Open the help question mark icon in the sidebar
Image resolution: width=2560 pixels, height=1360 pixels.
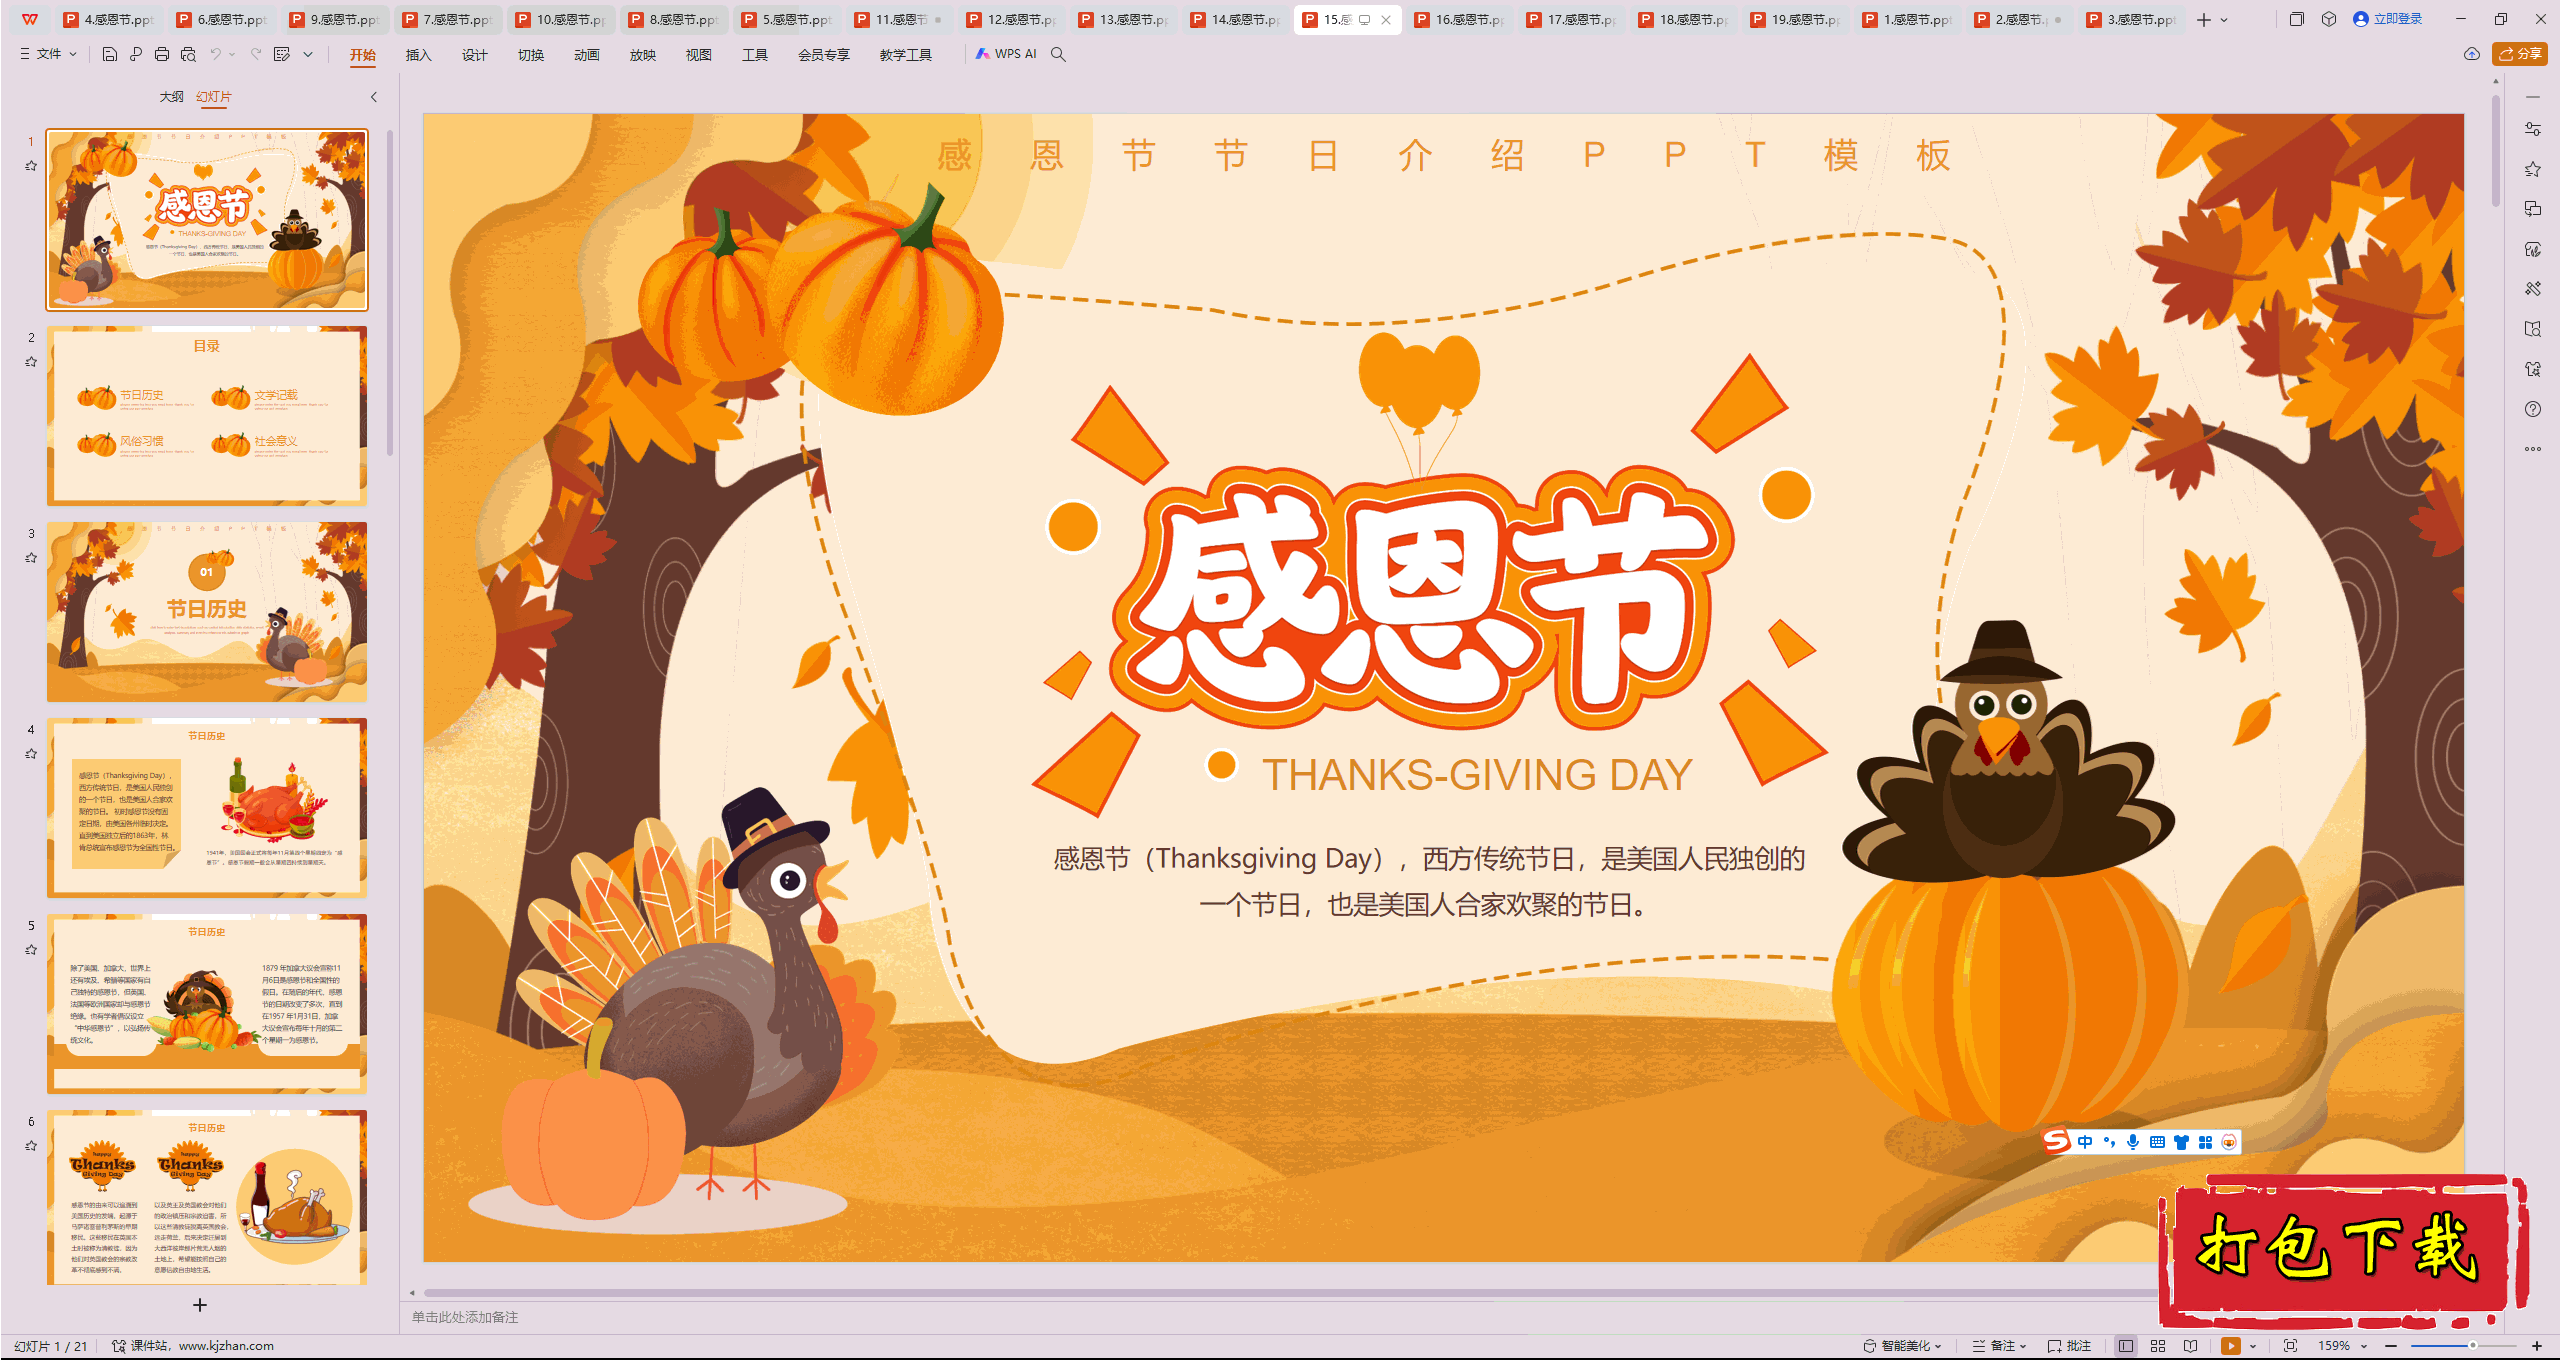pyautogui.click(x=2533, y=409)
